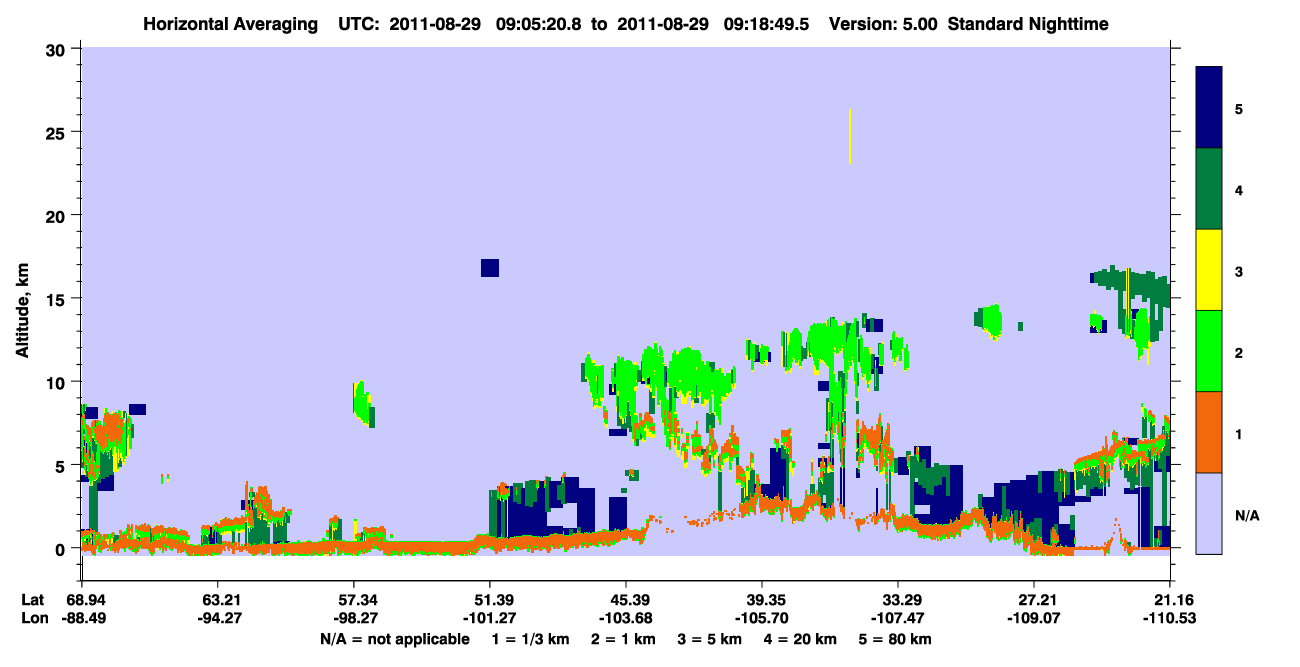Click the dark green level 4 legend swatch
Screen dimensions: 1300x667
pyautogui.click(x=1209, y=189)
